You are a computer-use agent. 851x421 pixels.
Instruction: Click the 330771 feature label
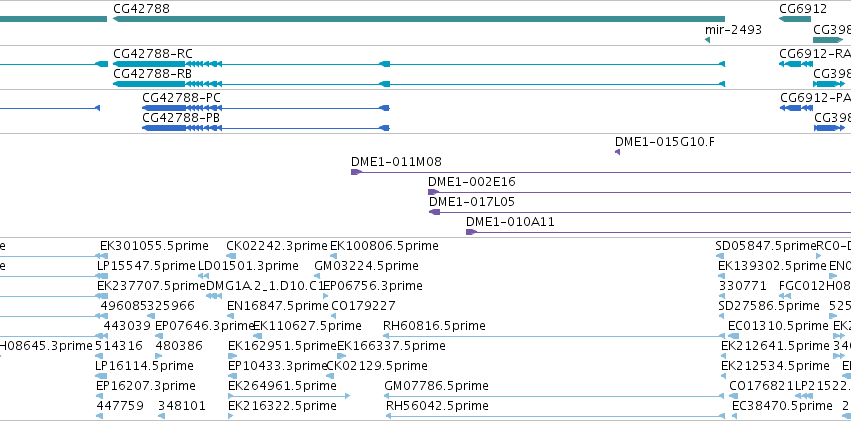[742, 285]
